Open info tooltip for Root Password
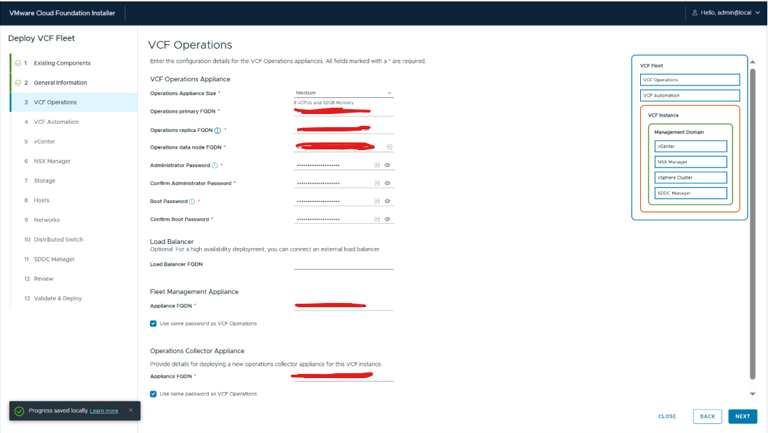 (192, 201)
